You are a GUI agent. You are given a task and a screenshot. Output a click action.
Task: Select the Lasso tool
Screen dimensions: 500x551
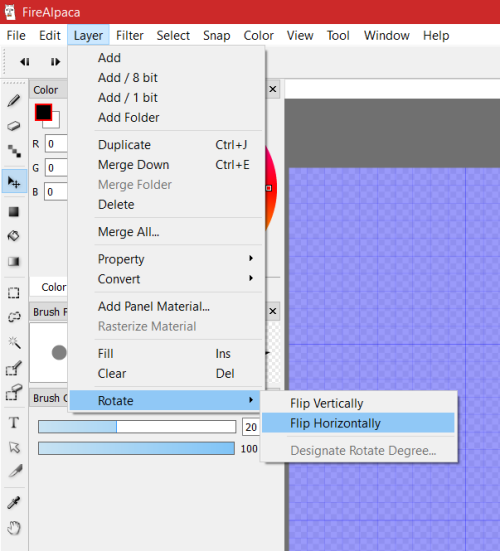click(x=14, y=317)
